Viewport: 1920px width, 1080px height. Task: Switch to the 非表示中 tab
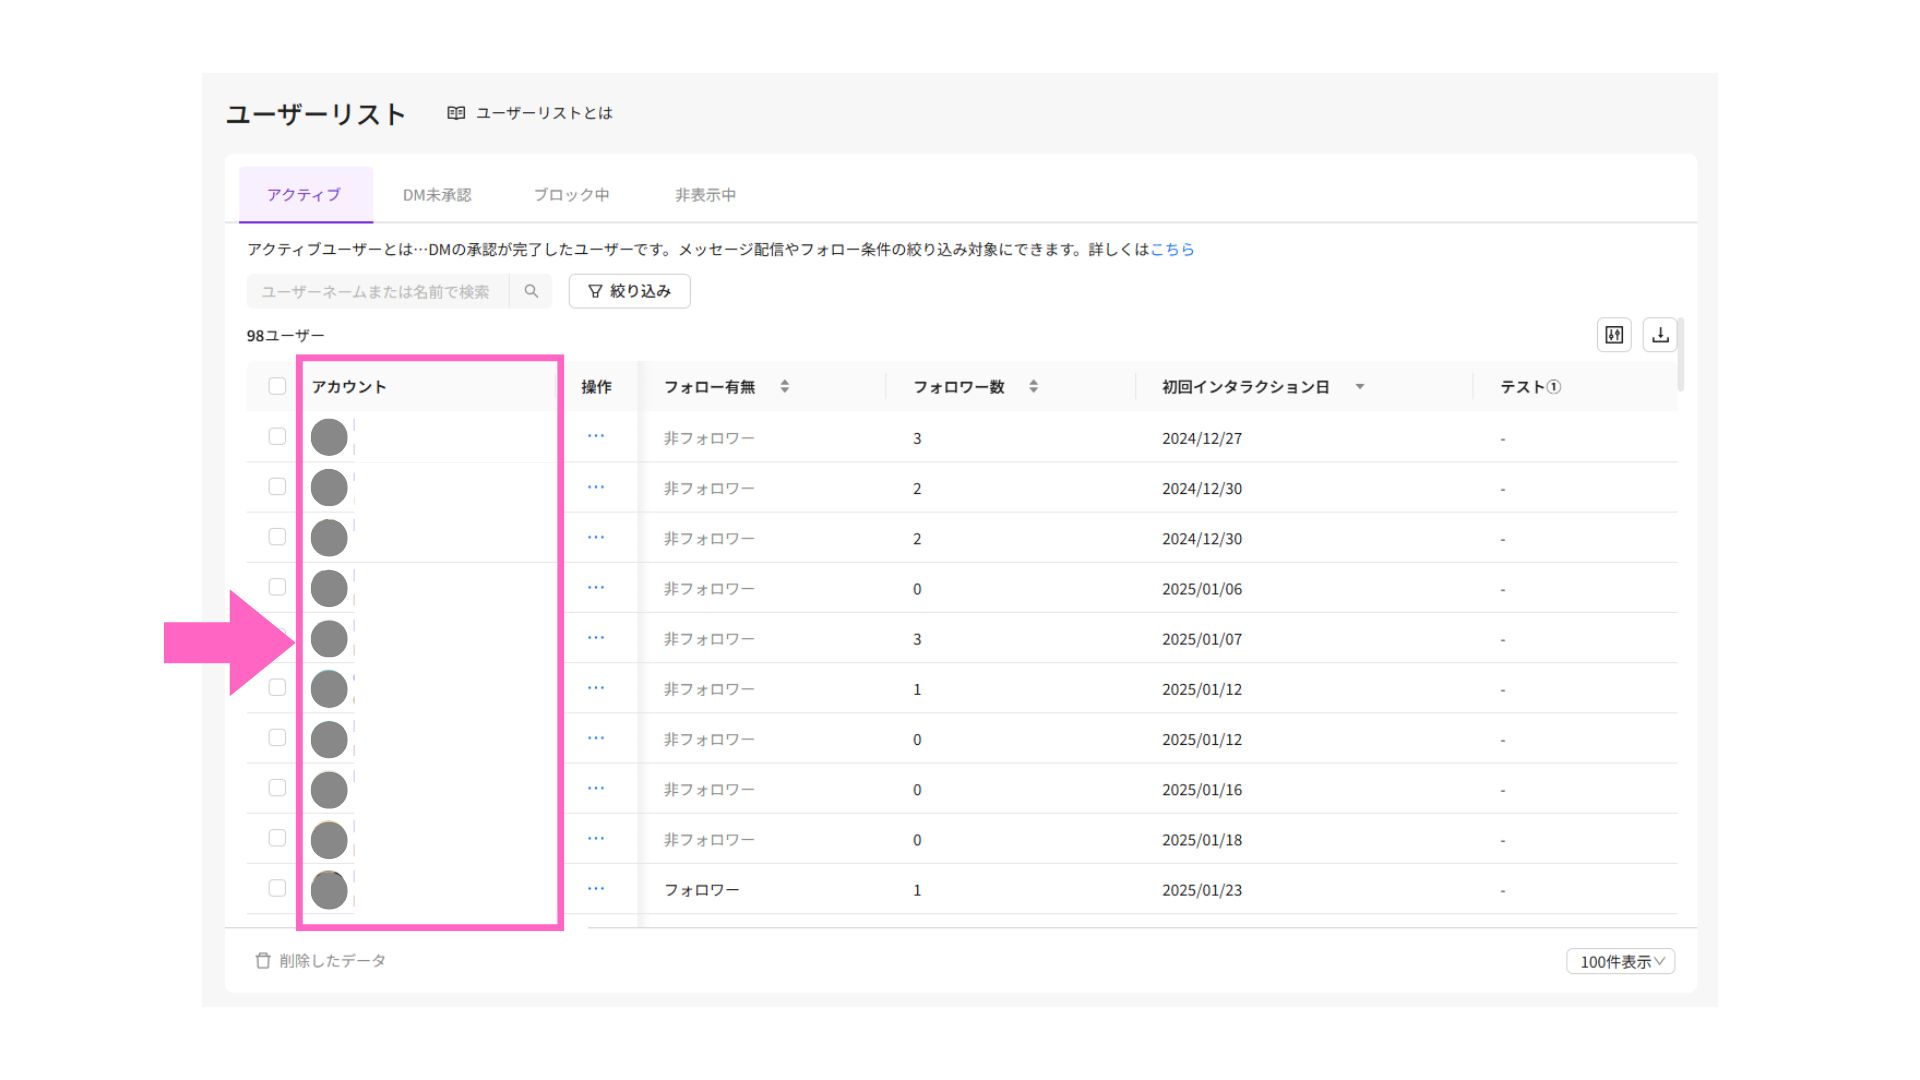coord(705,195)
